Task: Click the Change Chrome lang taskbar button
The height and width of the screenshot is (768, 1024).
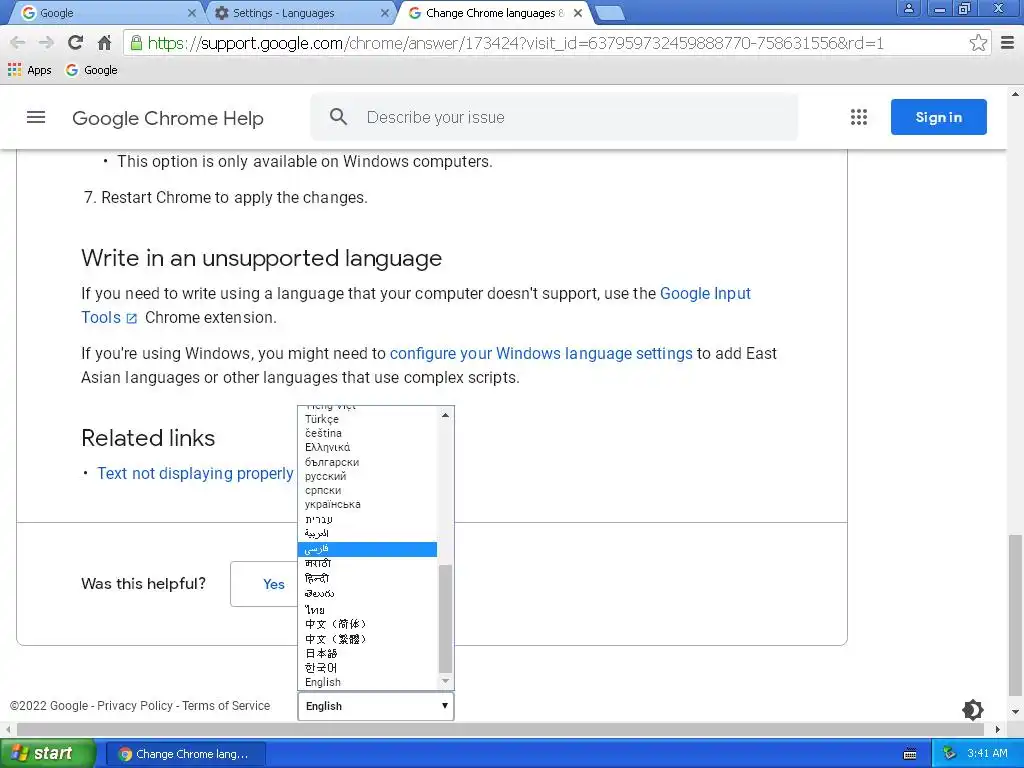Action: tap(185, 754)
